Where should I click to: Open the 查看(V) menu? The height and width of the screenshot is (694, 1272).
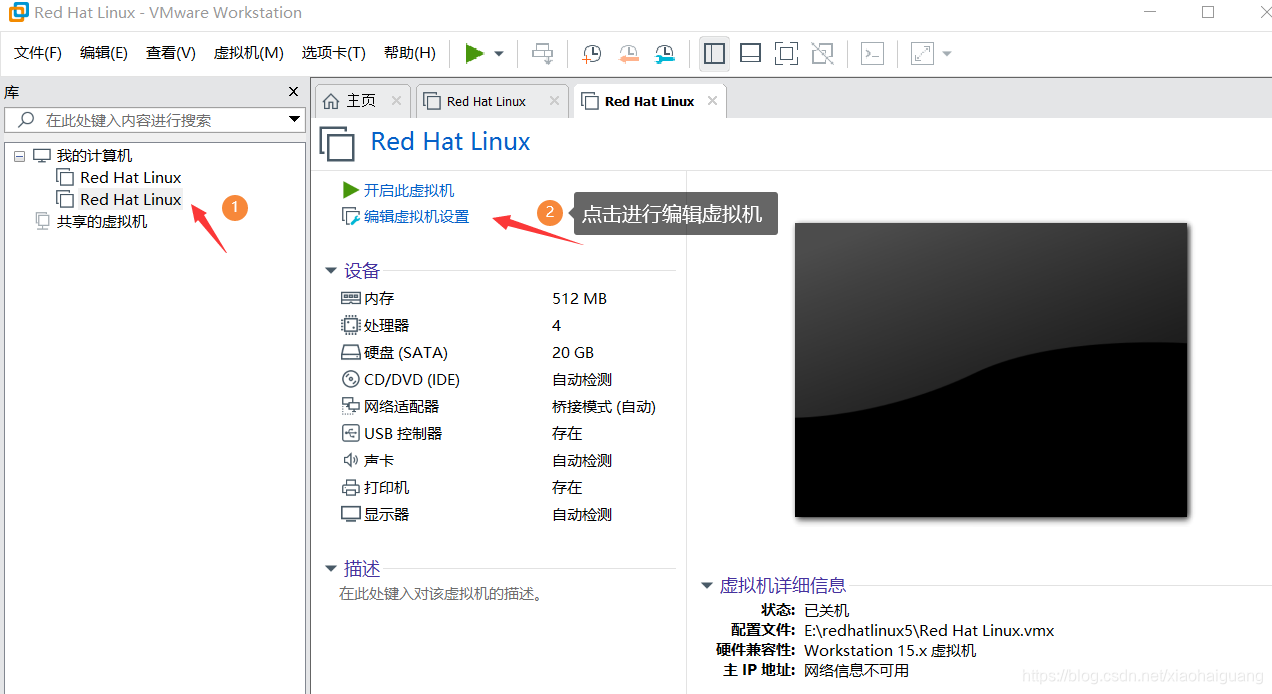coord(171,53)
